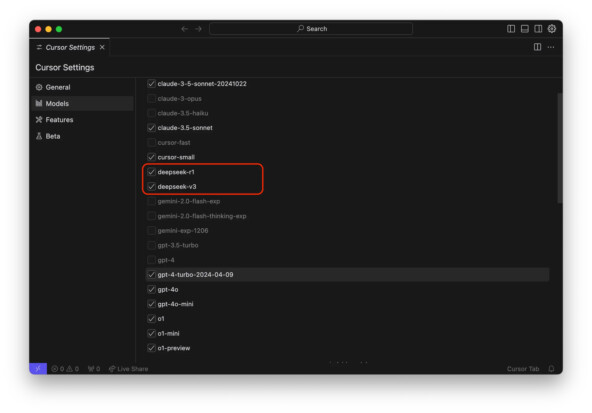Toggle the secondary sidebar layout icon
The image size is (592, 413).
pos(538,29)
